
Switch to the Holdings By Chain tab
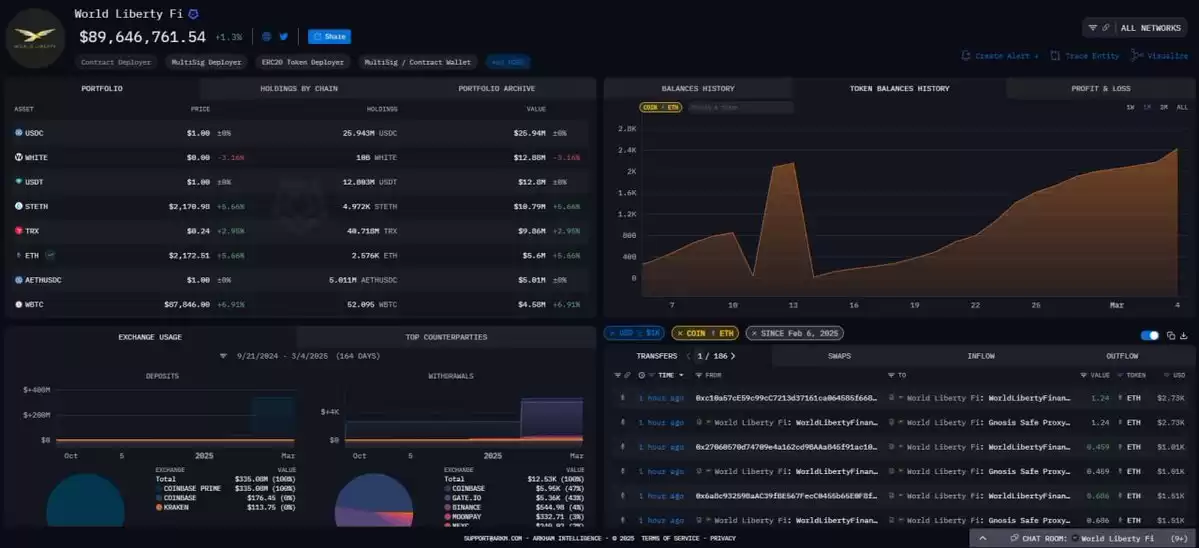click(x=298, y=89)
